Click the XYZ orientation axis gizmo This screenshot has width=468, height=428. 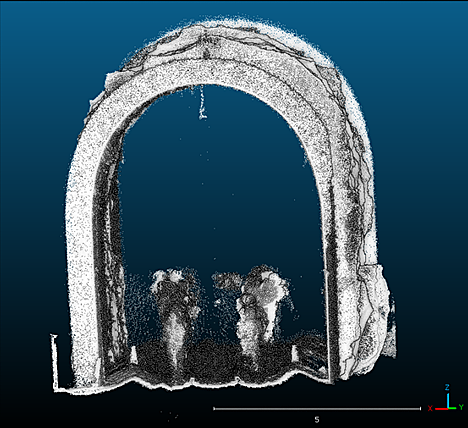tap(447, 399)
